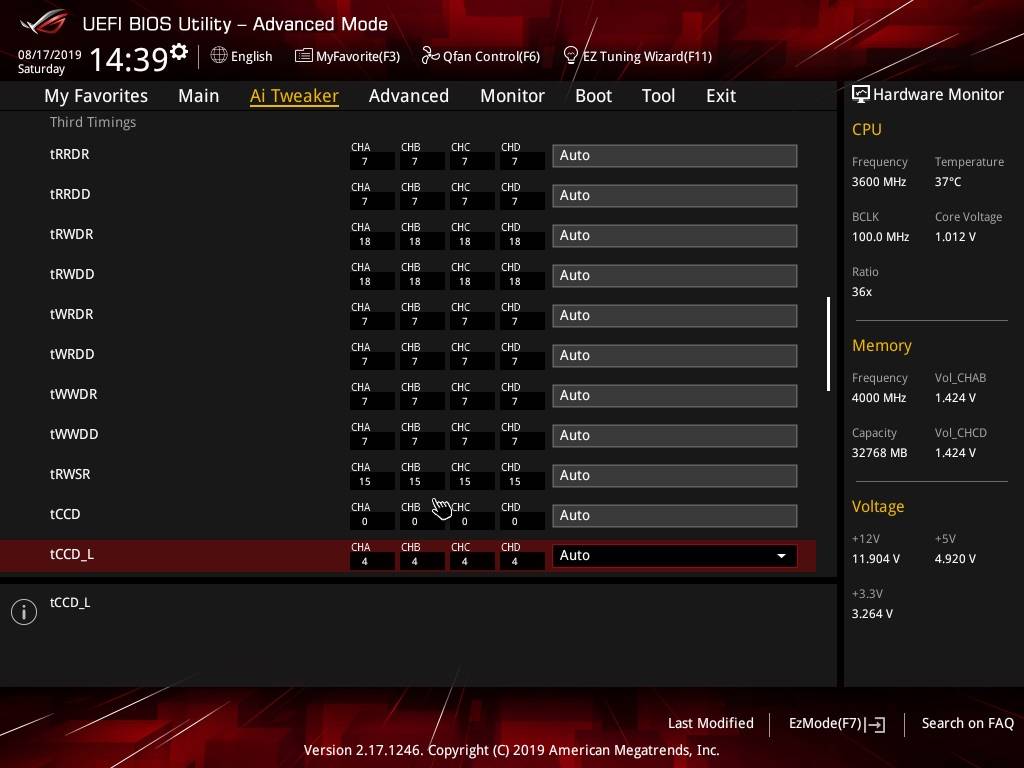The width and height of the screenshot is (1024, 768).
Task: Click the +12V reading 11.904 V
Action: pos(876,559)
